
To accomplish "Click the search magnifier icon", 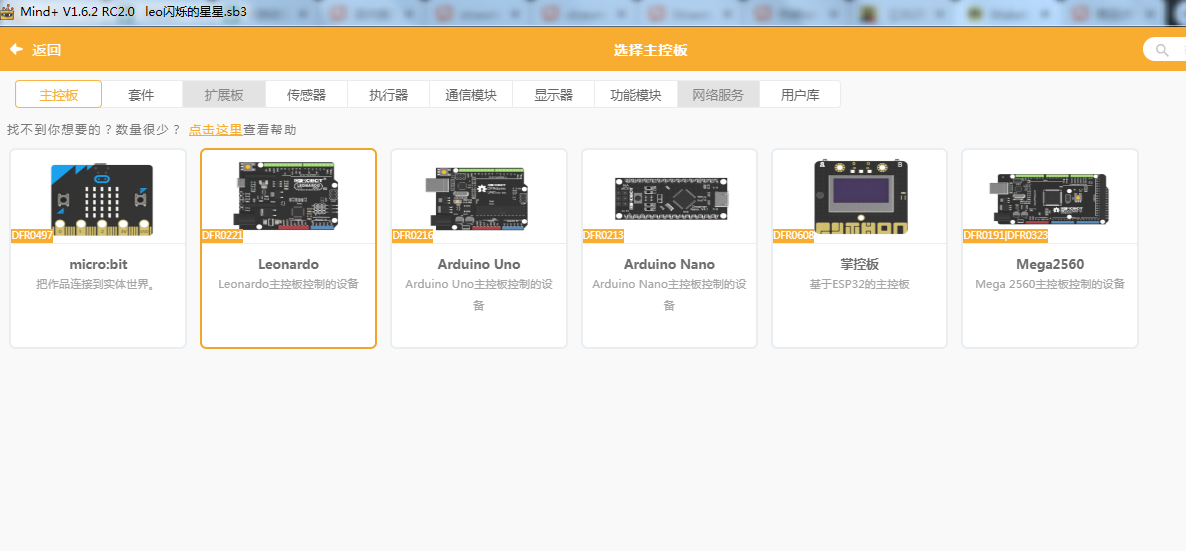I will coord(1162,50).
